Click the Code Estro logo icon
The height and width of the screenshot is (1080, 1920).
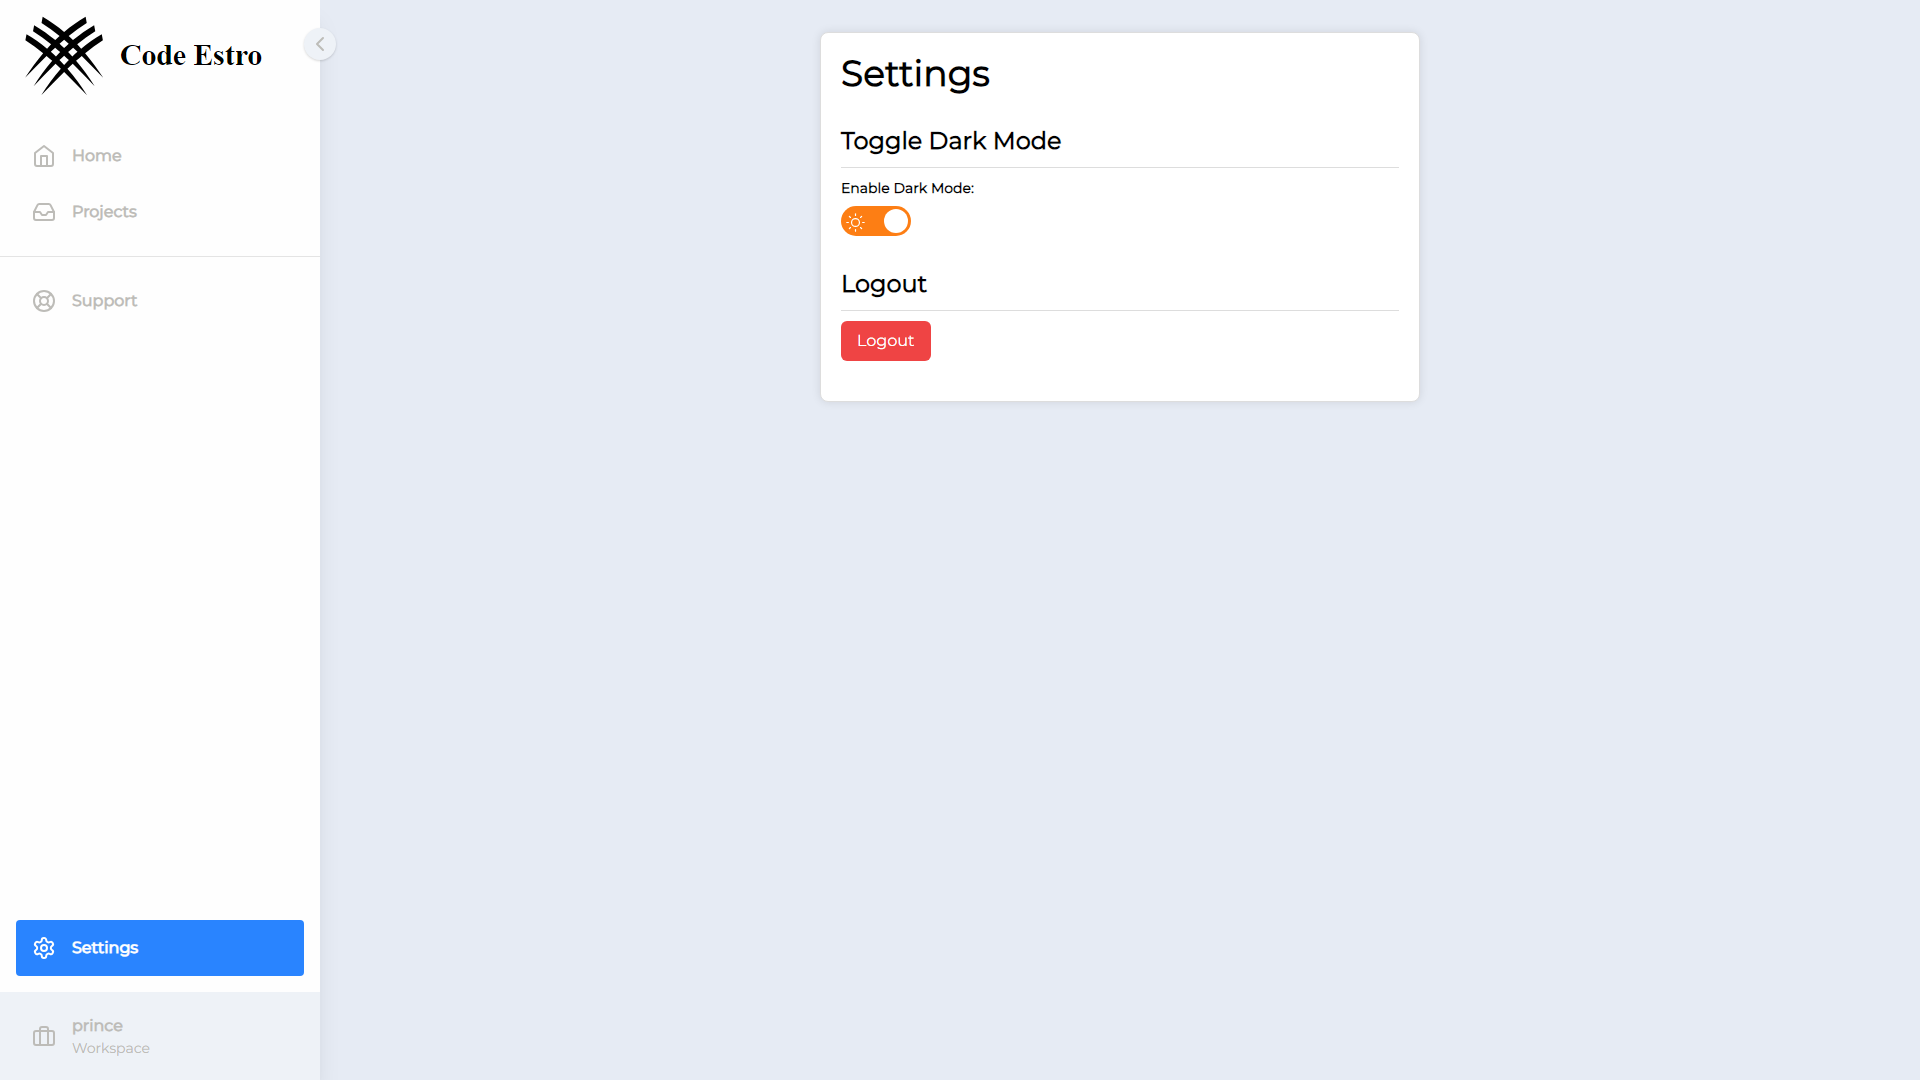coord(64,56)
